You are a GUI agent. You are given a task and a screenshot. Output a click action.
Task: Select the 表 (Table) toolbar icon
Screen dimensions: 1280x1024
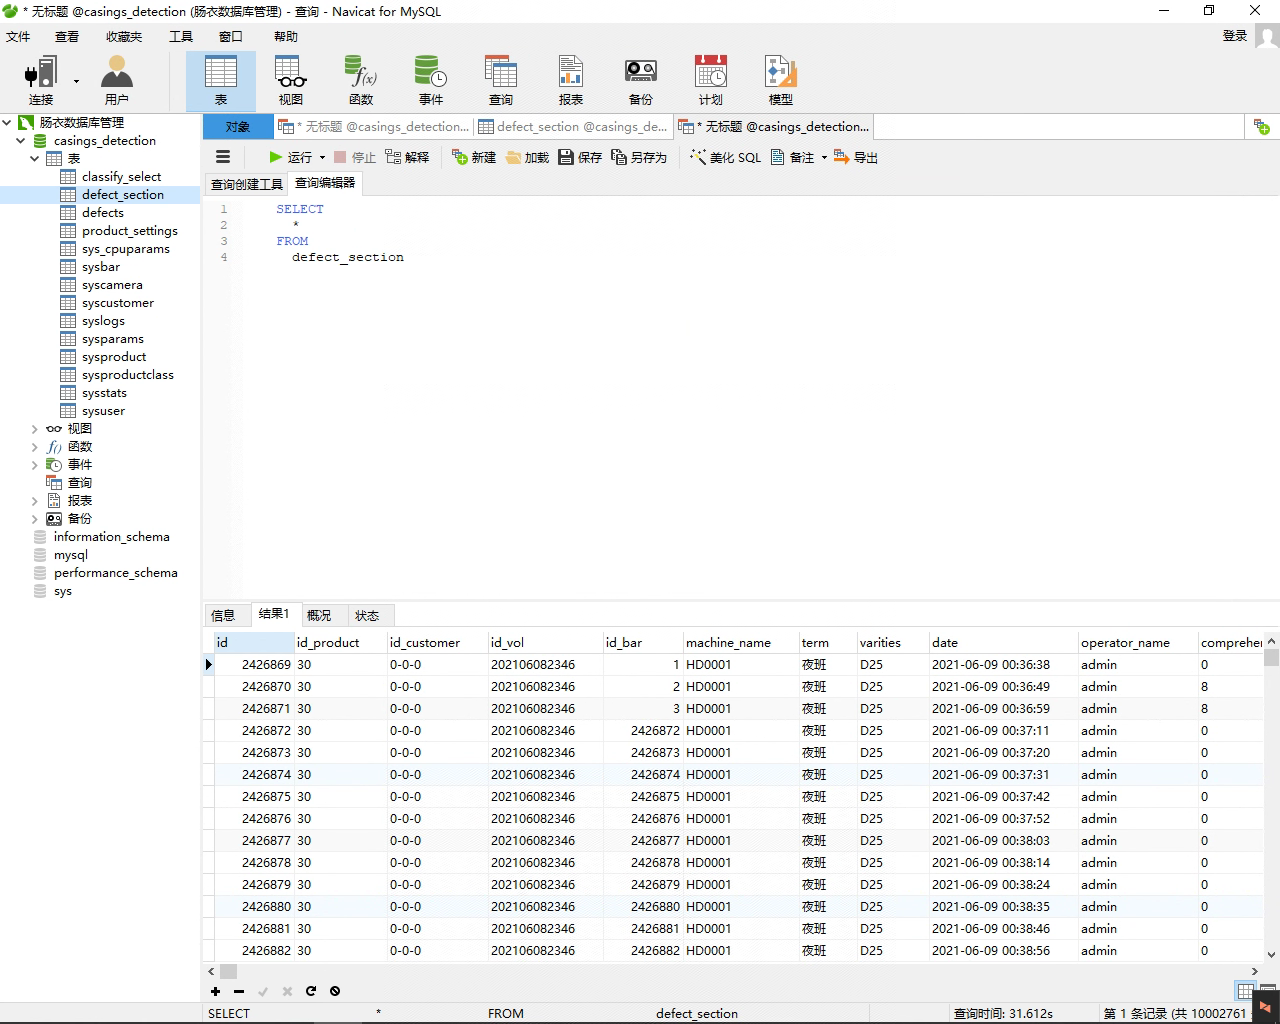click(221, 81)
